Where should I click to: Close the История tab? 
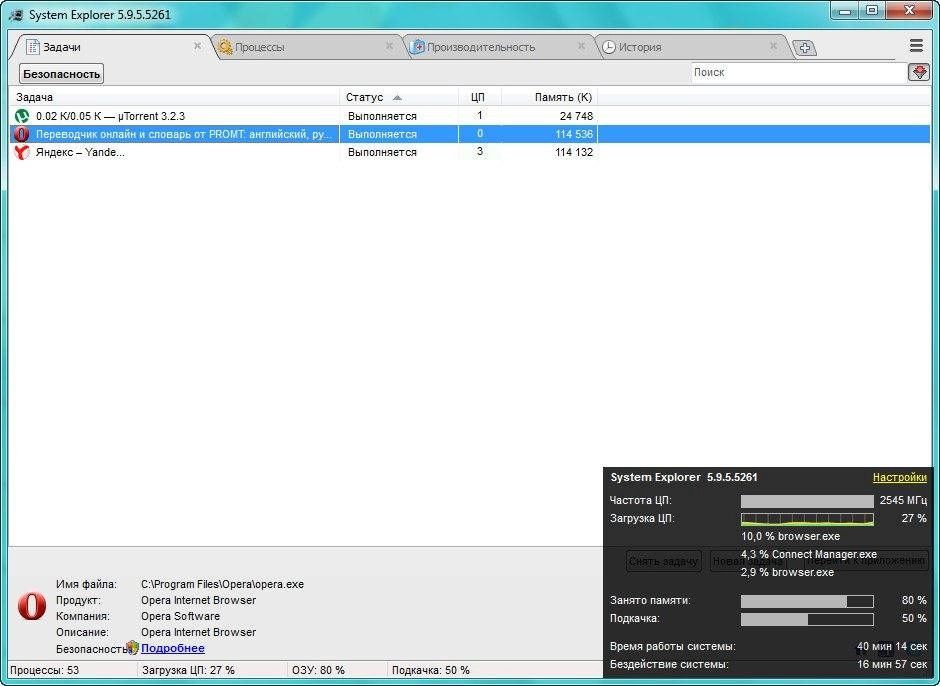click(x=773, y=46)
